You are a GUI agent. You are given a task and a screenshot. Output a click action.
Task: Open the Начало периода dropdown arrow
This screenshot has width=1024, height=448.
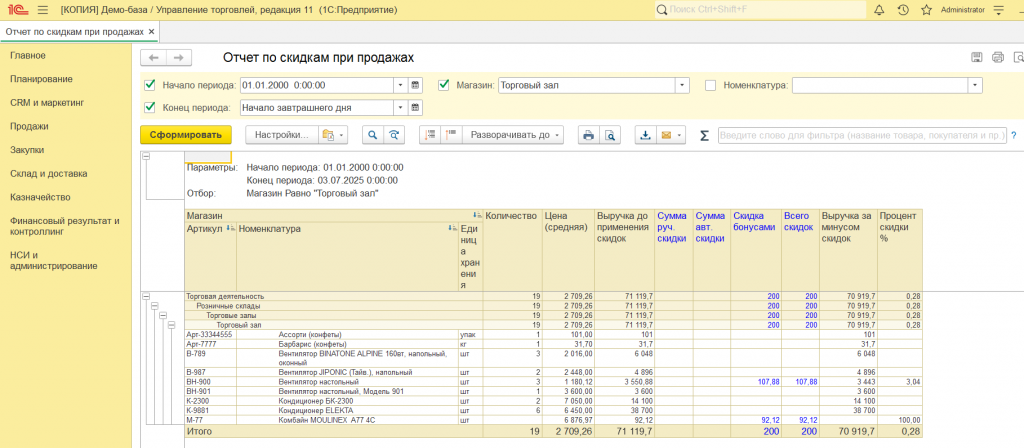[400, 85]
